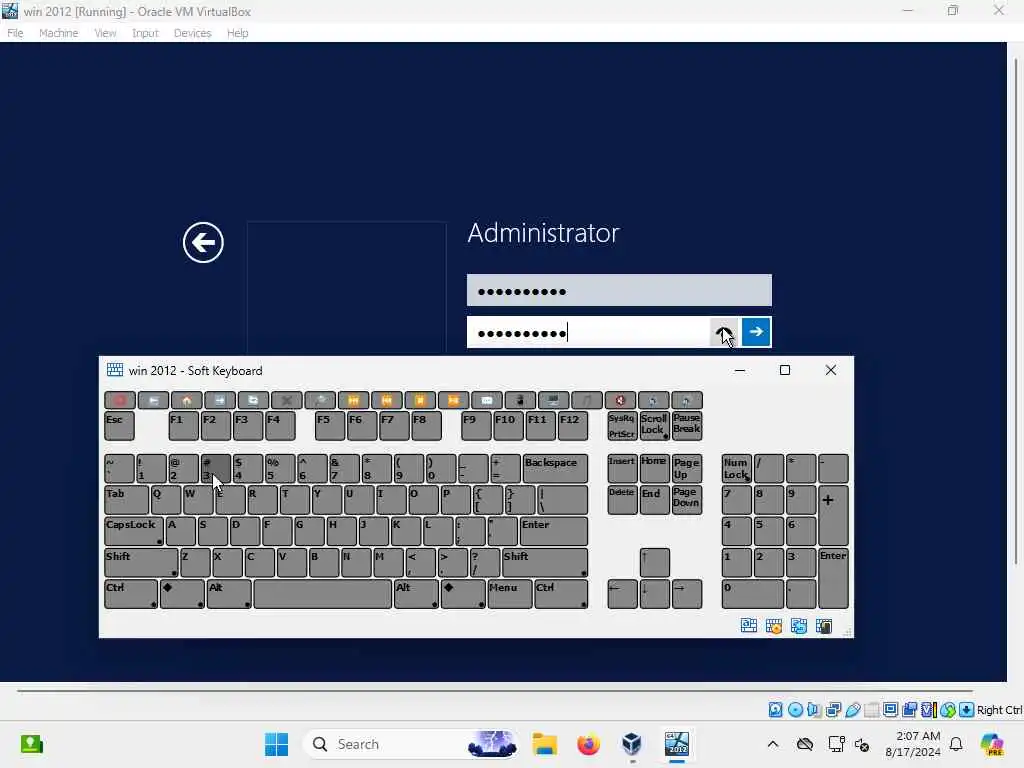
Task: Click keyboard capture arrow indicator
Action: 967,710
